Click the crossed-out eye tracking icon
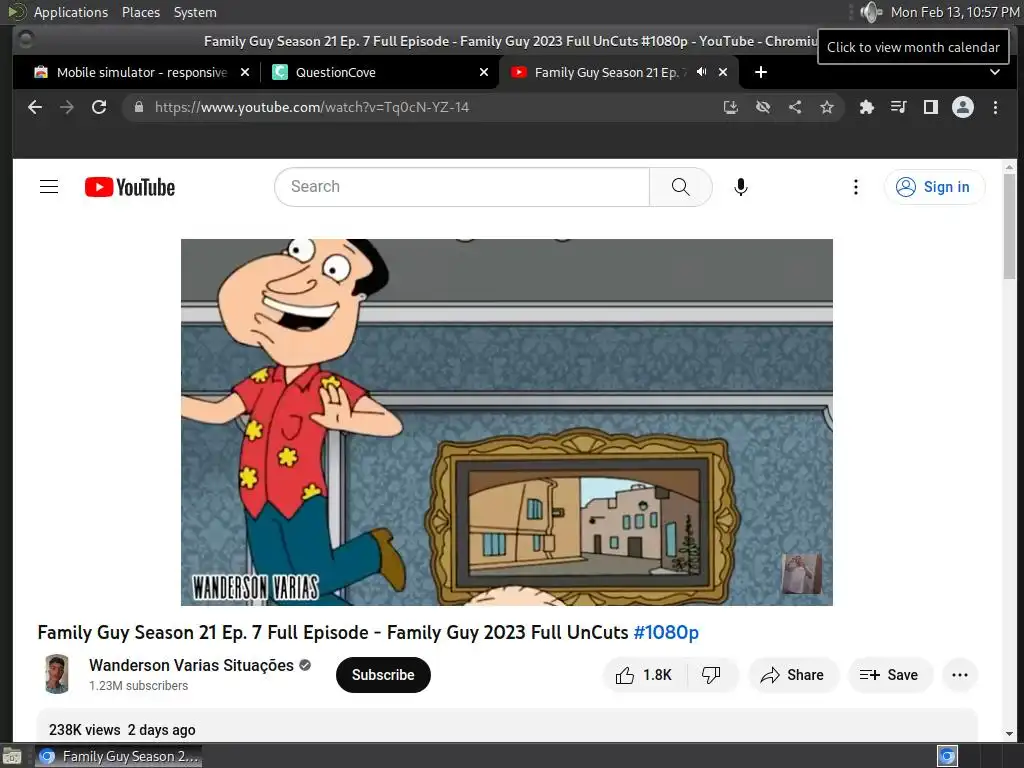1024x768 pixels. (763, 107)
